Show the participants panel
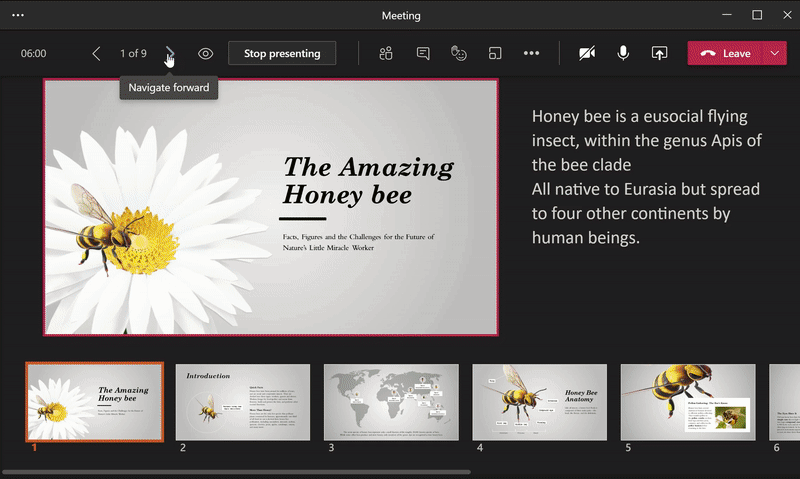The height and width of the screenshot is (479, 800). coord(386,53)
